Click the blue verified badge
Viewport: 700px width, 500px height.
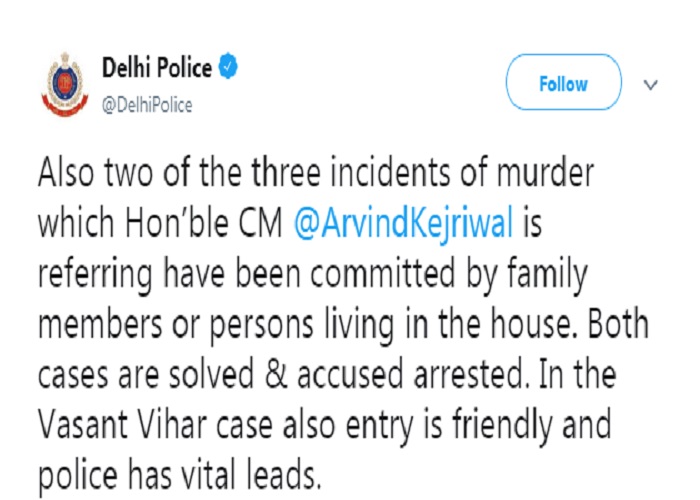(x=228, y=67)
